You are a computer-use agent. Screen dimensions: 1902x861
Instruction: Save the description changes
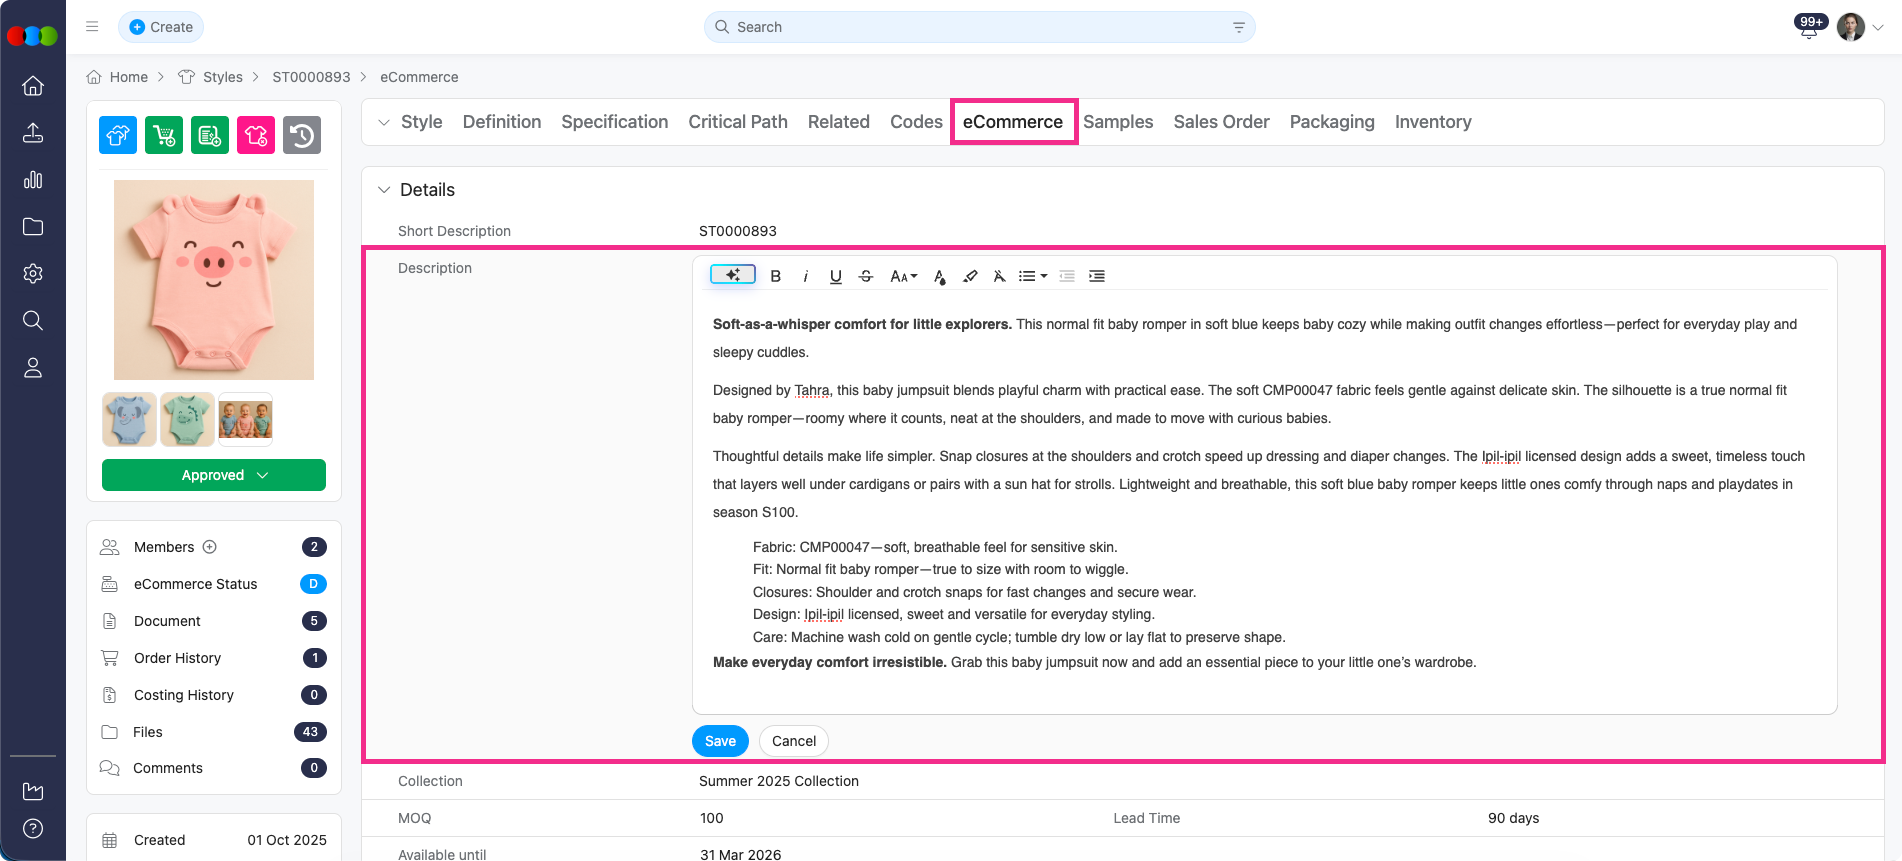point(720,741)
